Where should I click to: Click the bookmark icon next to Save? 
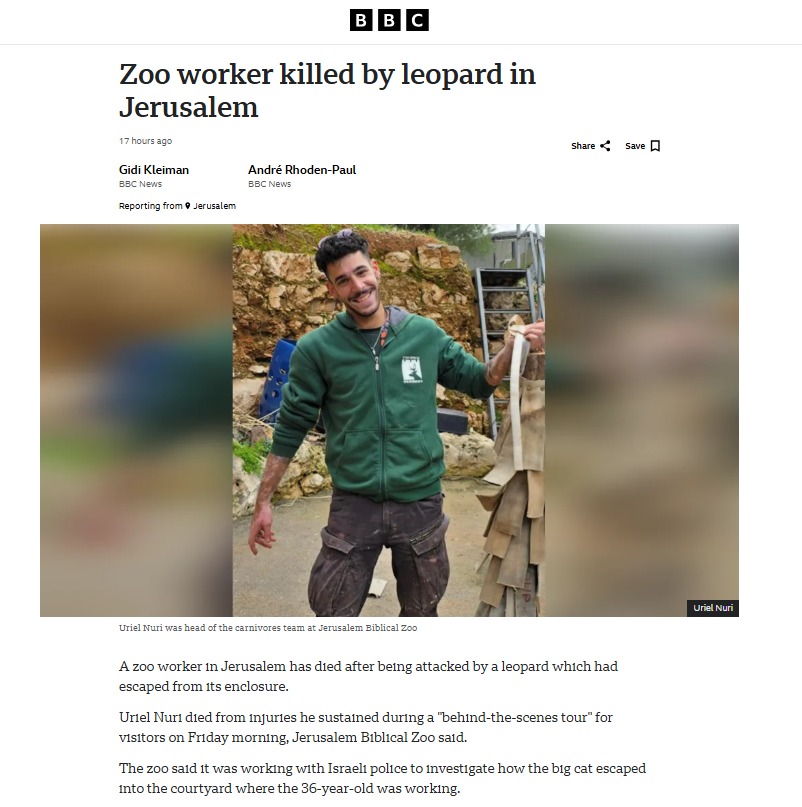point(655,146)
